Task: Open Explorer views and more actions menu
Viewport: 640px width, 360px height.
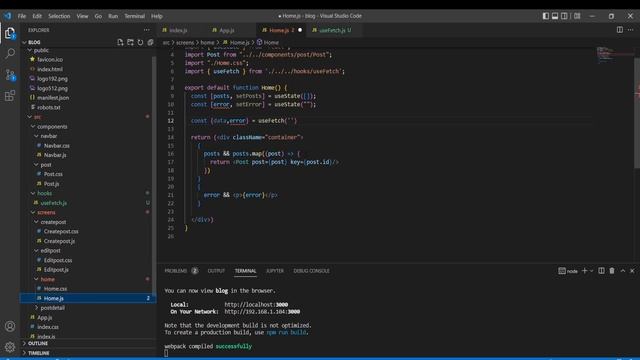Action: click(x=147, y=30)
